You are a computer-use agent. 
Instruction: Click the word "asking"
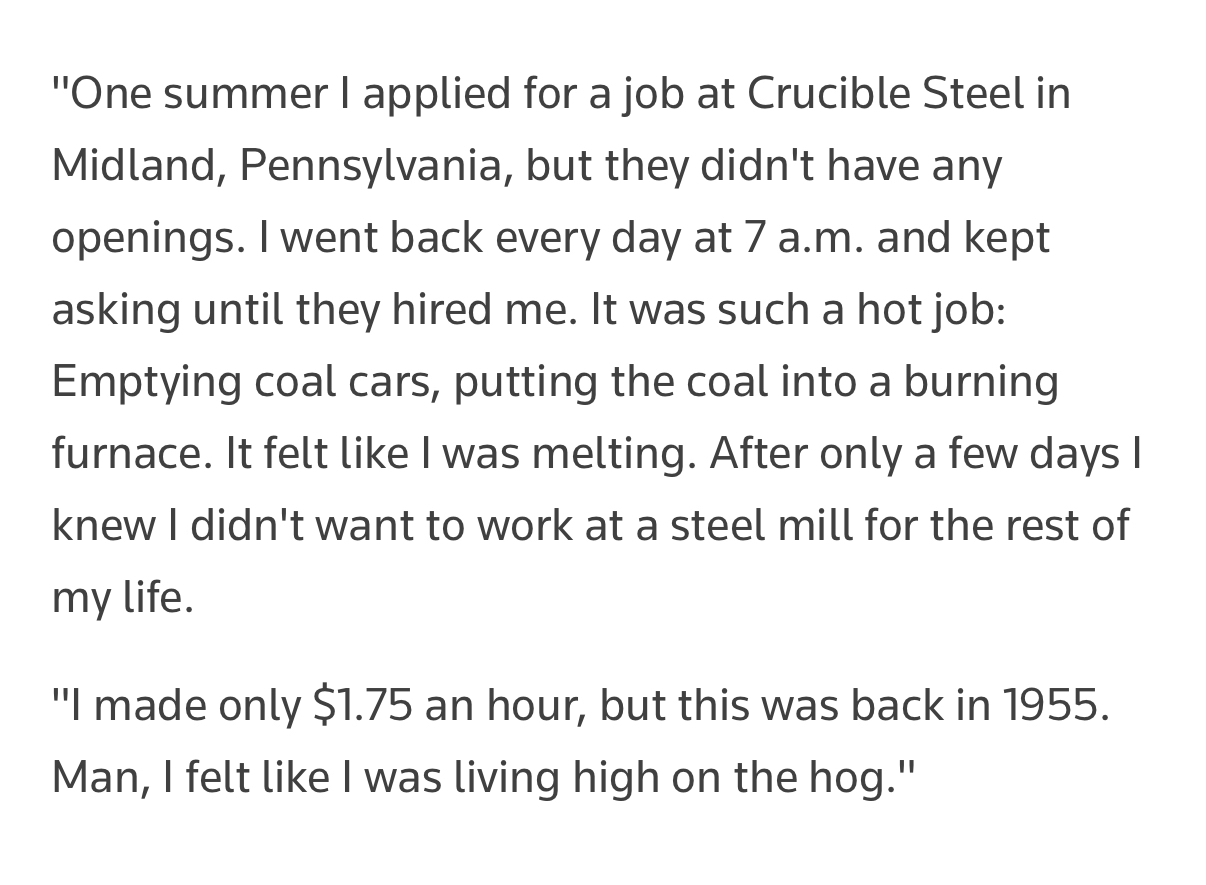[x=114, y=309]
